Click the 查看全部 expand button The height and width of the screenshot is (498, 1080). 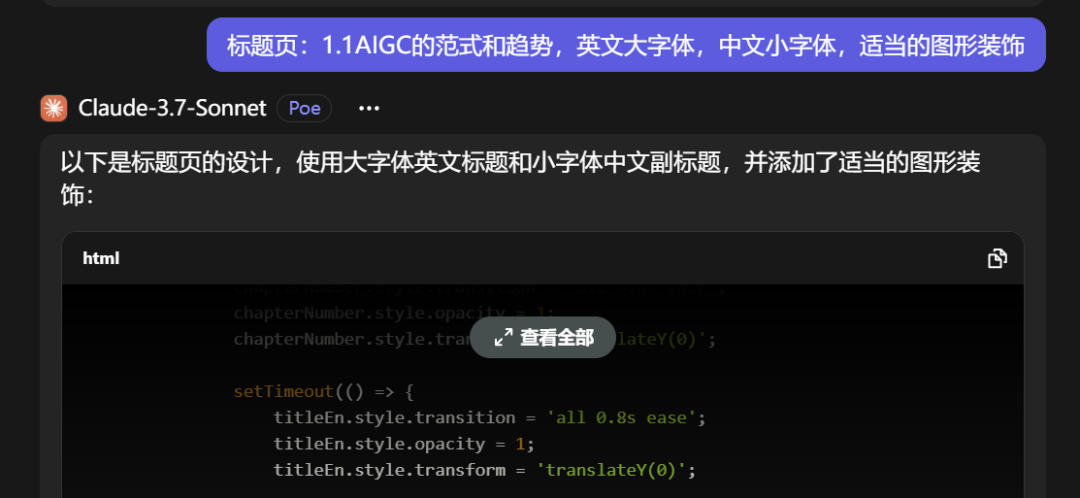point(543,338)
